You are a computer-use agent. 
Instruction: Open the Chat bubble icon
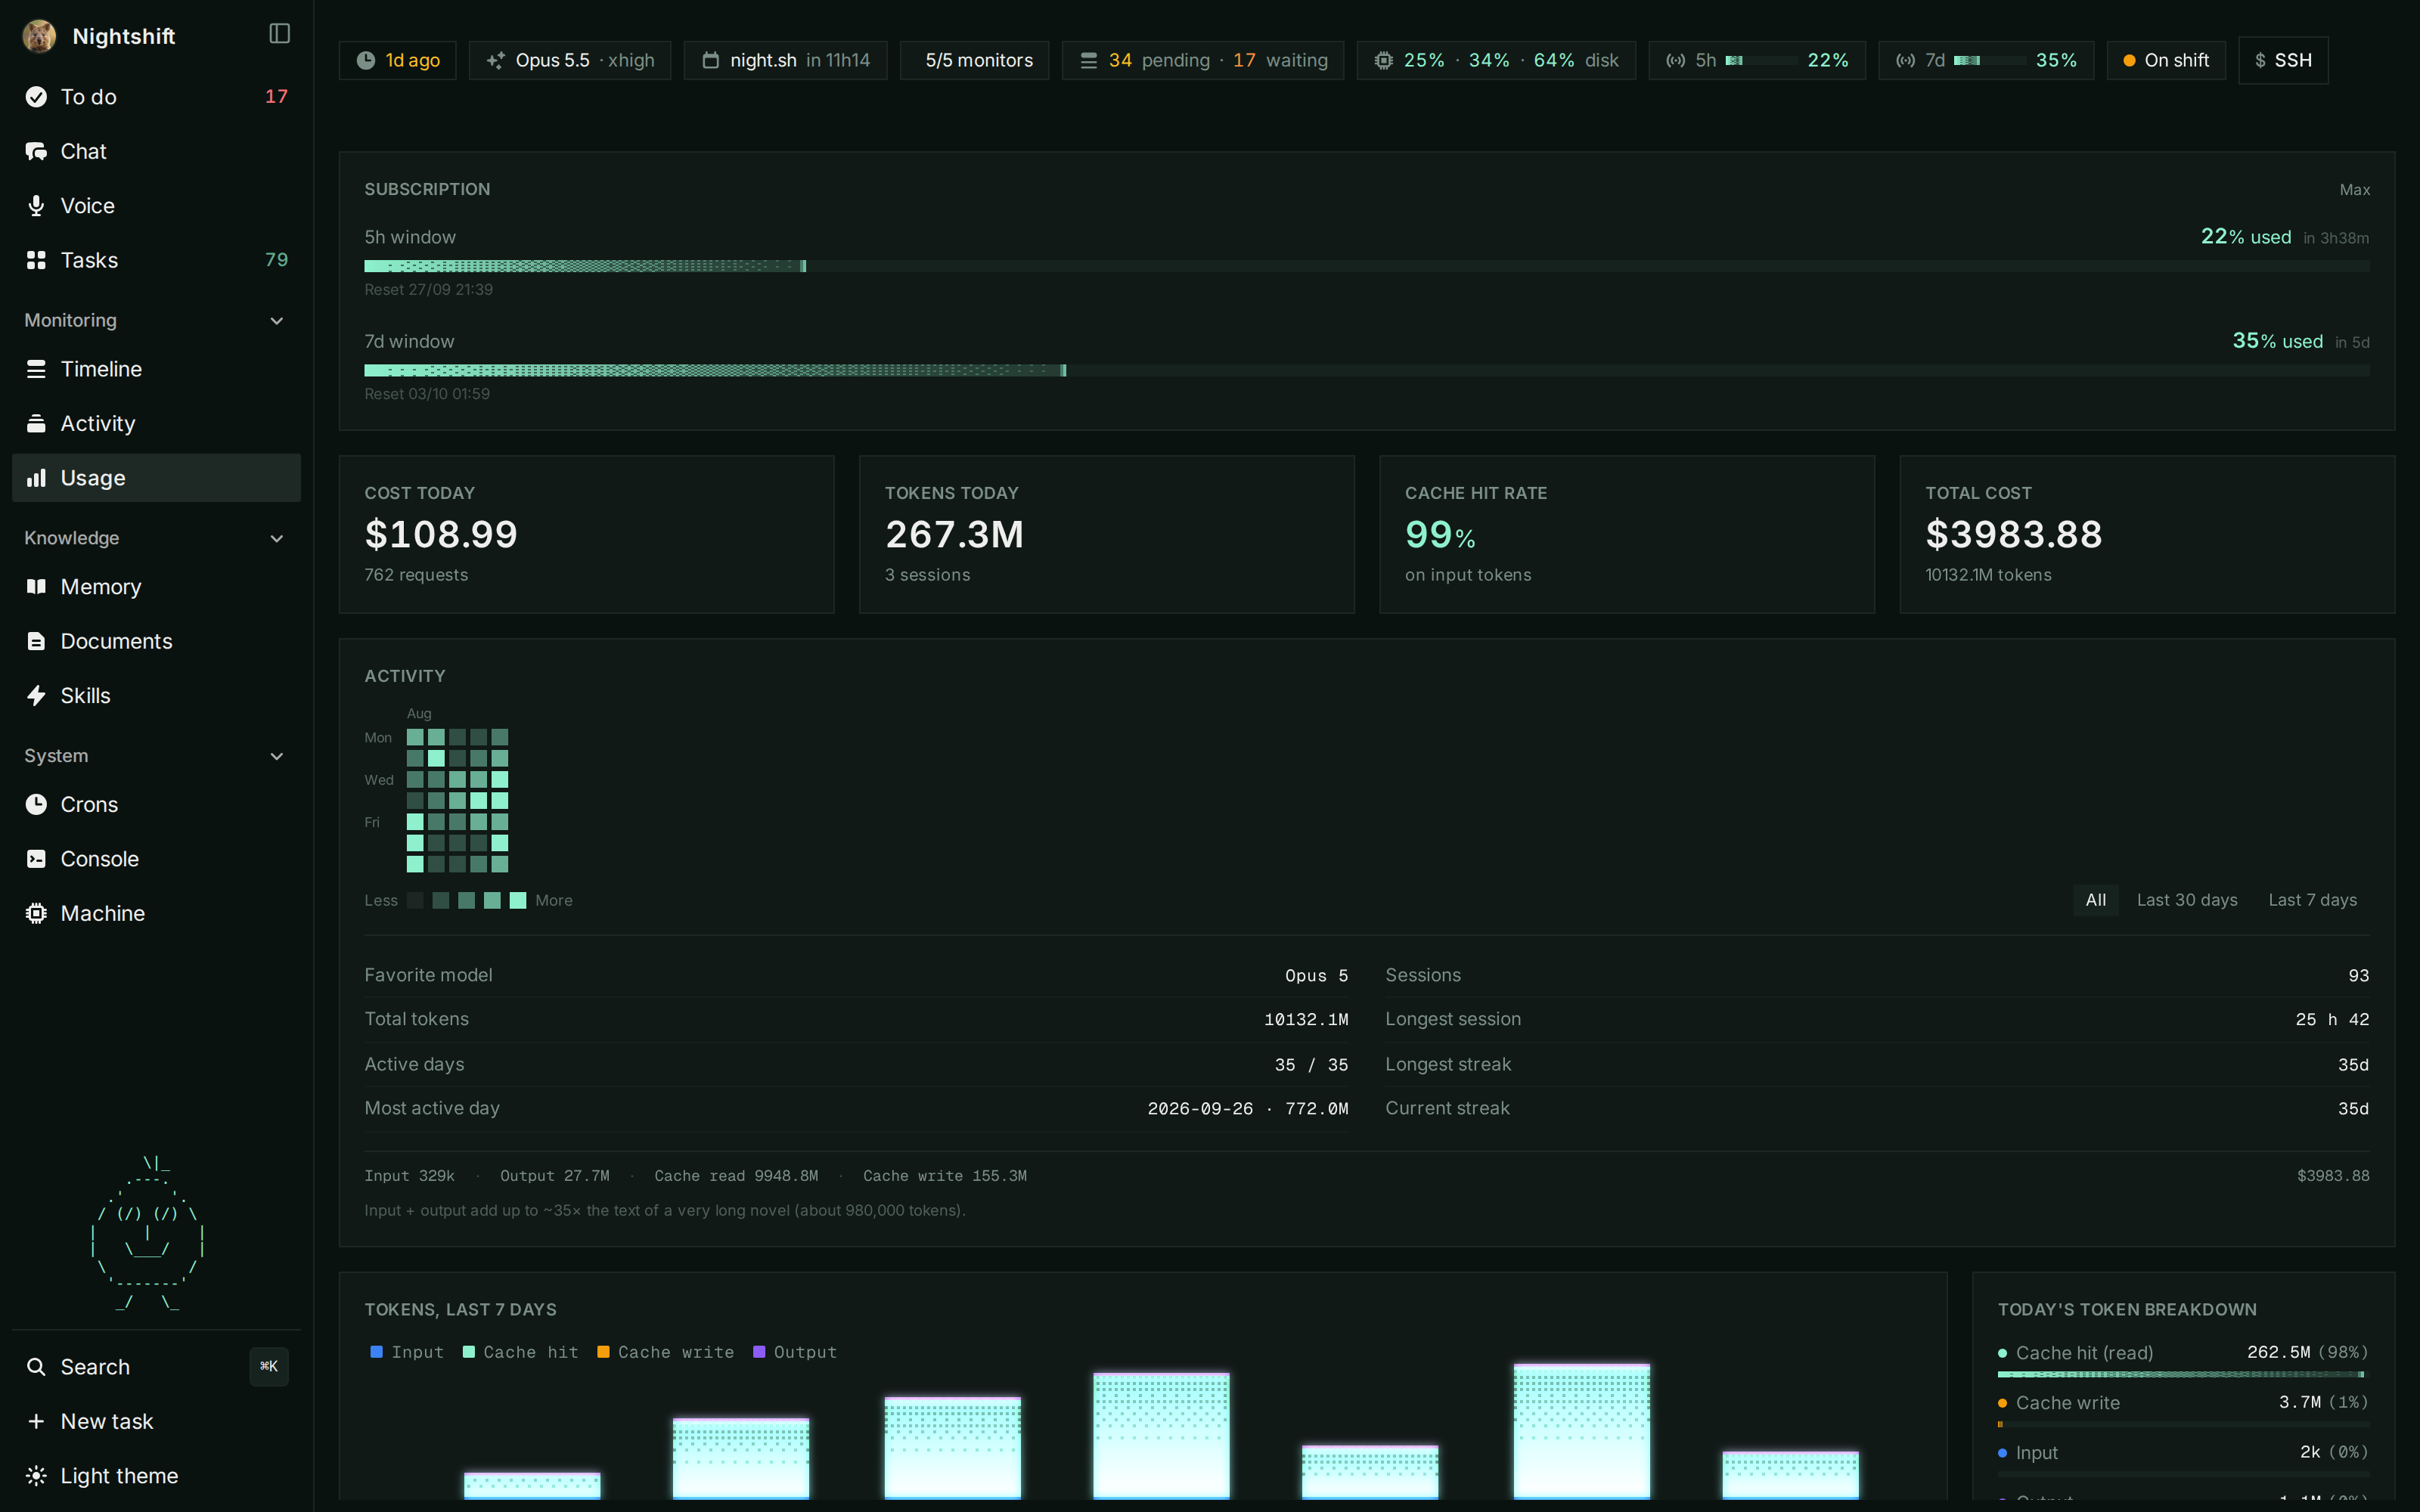36,151
